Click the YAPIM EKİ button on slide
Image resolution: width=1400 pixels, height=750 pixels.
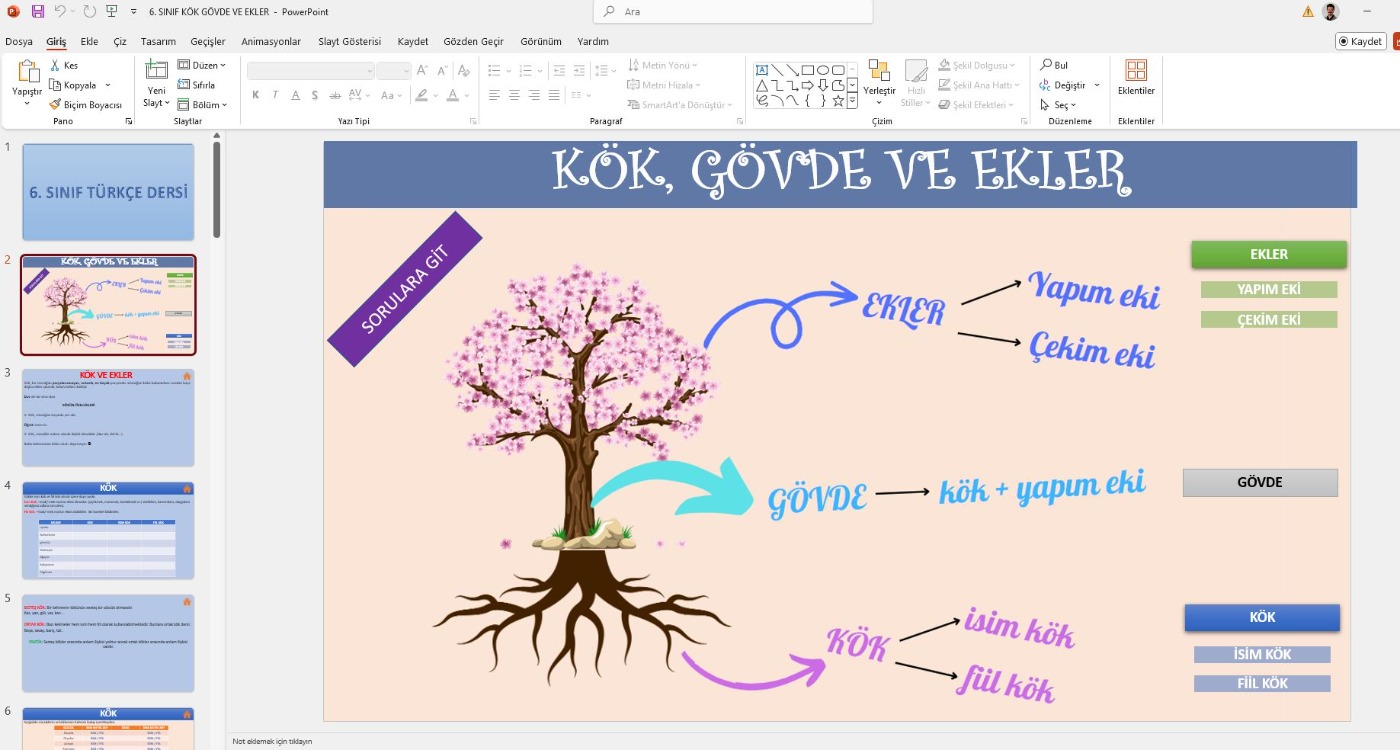[1269, 290]
